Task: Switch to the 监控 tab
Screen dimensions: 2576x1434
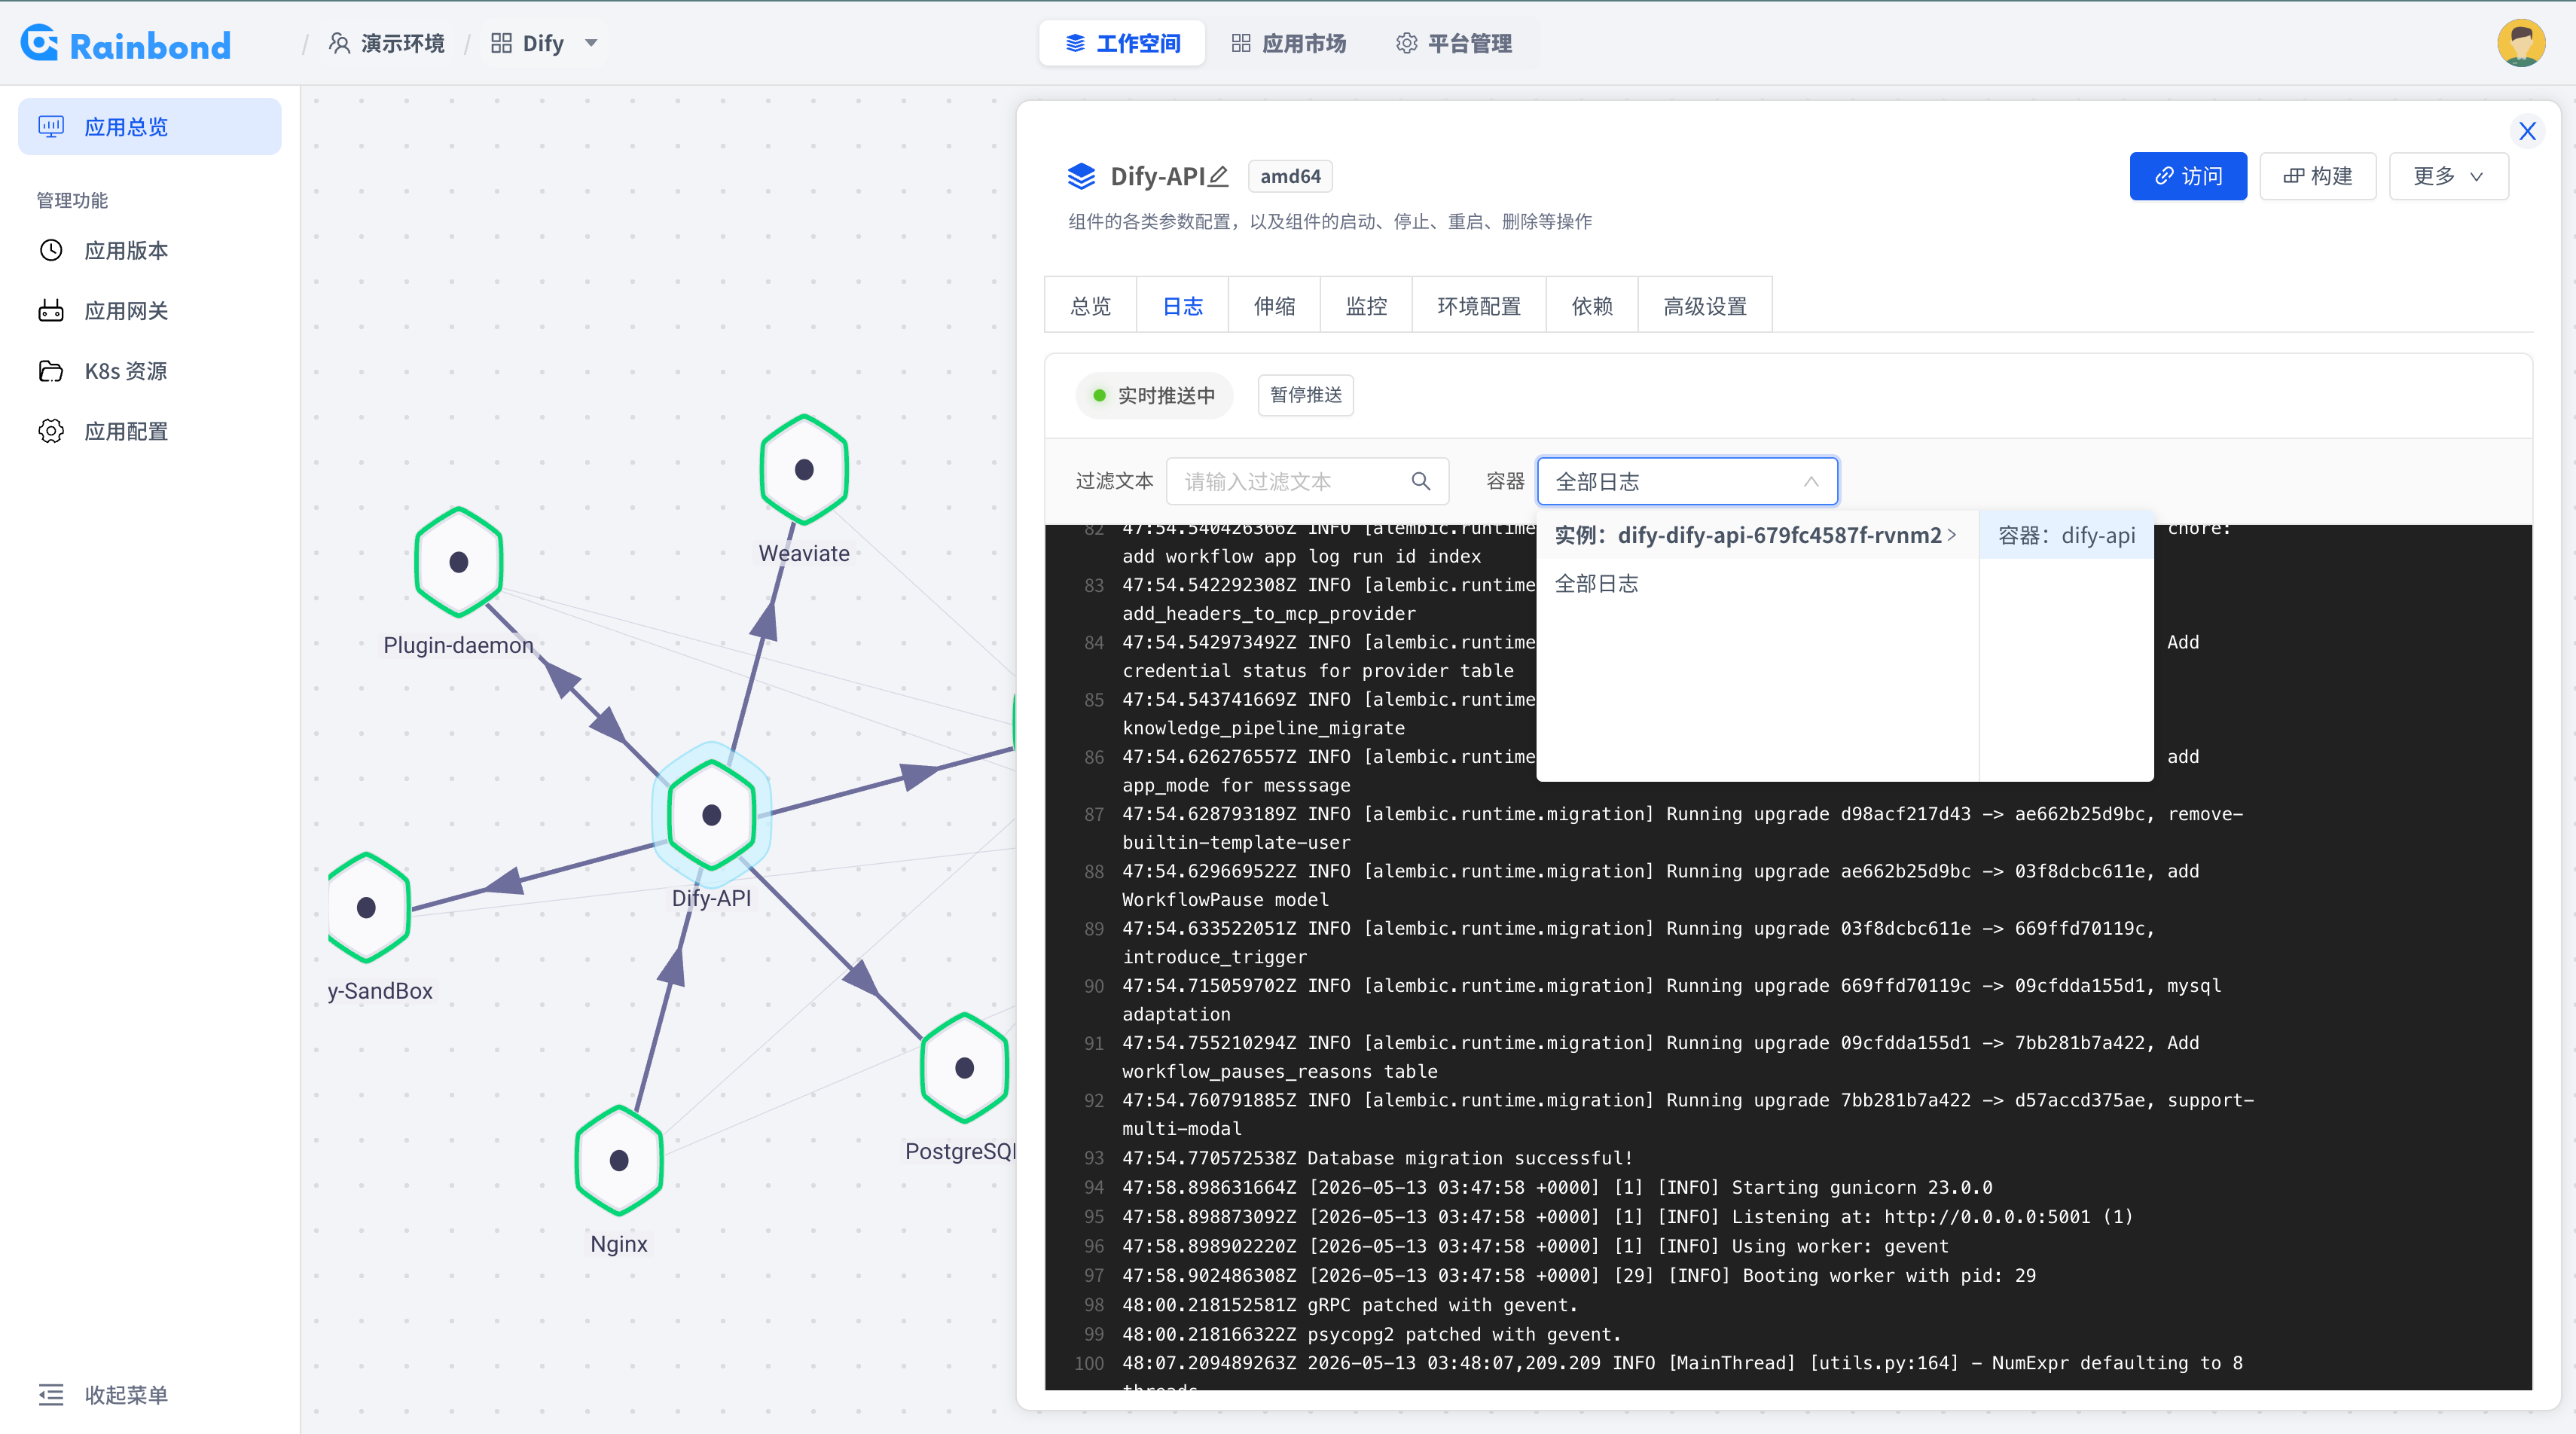Action: (1367, 306)
